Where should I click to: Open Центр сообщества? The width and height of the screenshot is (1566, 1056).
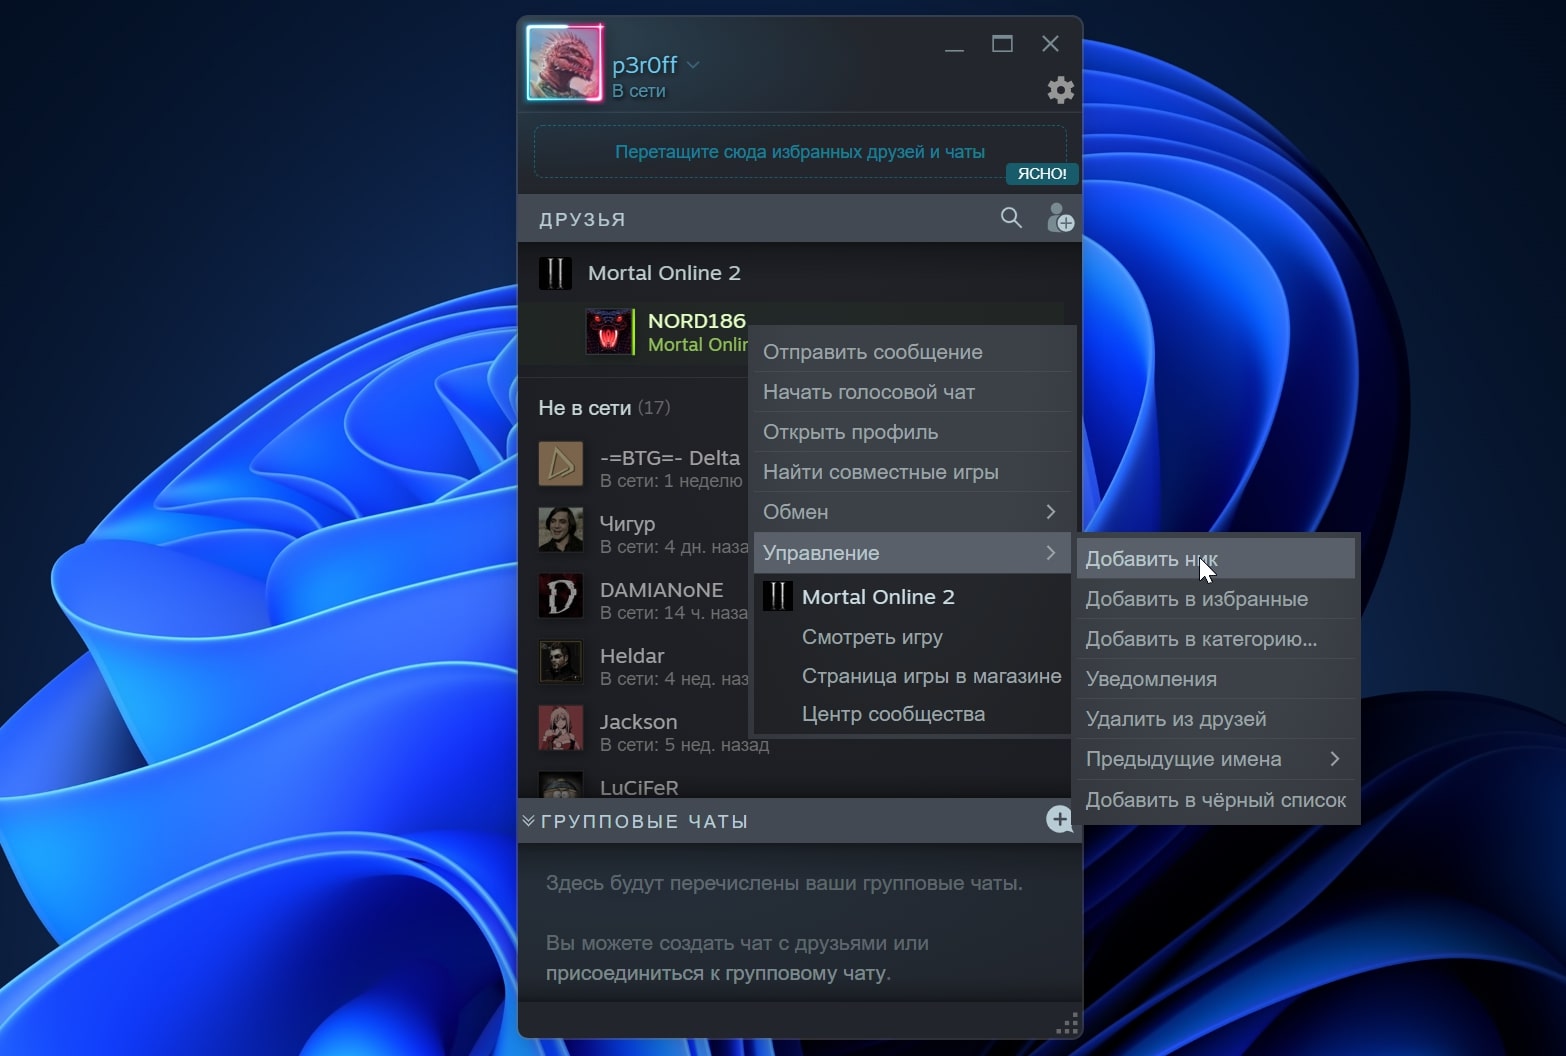[912, 714]
